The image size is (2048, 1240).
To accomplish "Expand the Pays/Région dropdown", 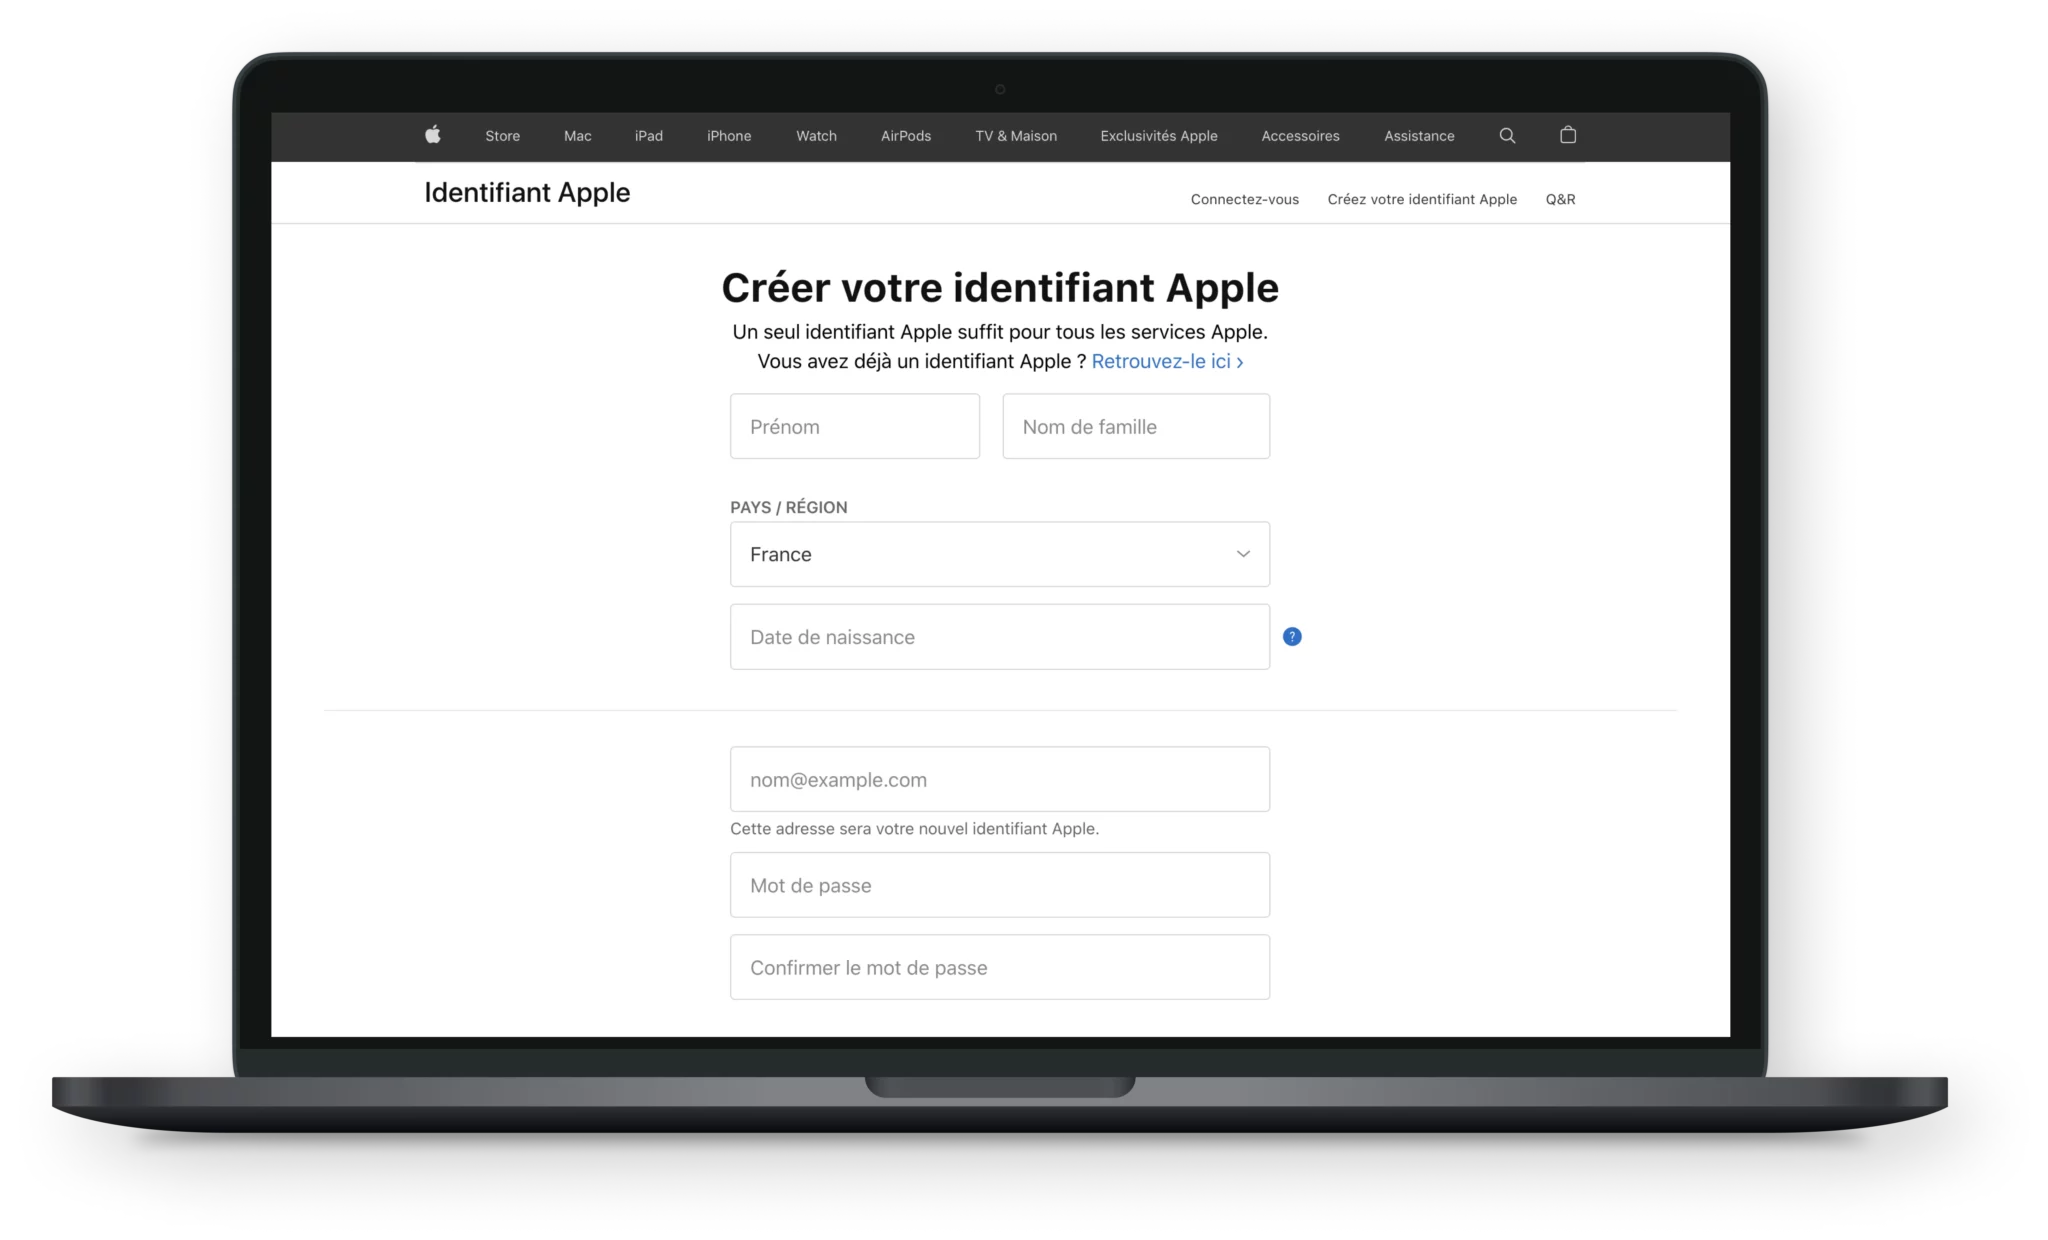I will 999,553.
